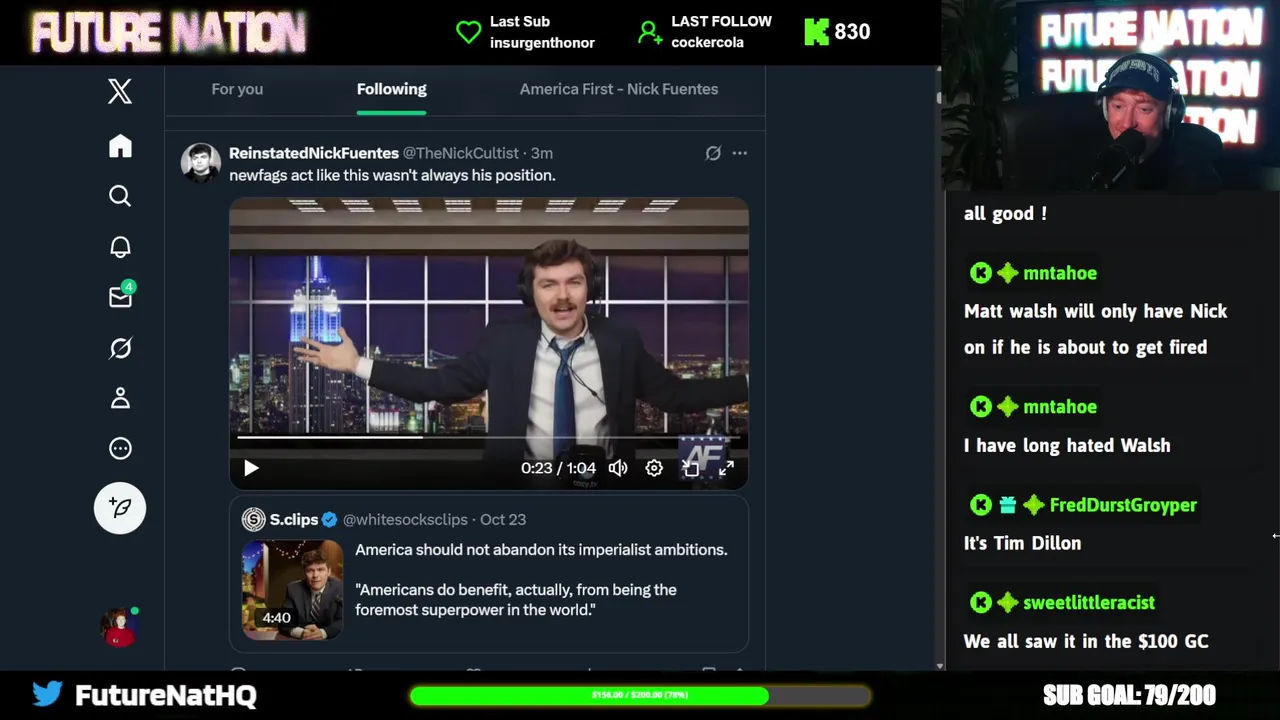The width and height of the screenshot is (1280, 720).
Task: Seek on the video progress bar
Action: (489, 437)
